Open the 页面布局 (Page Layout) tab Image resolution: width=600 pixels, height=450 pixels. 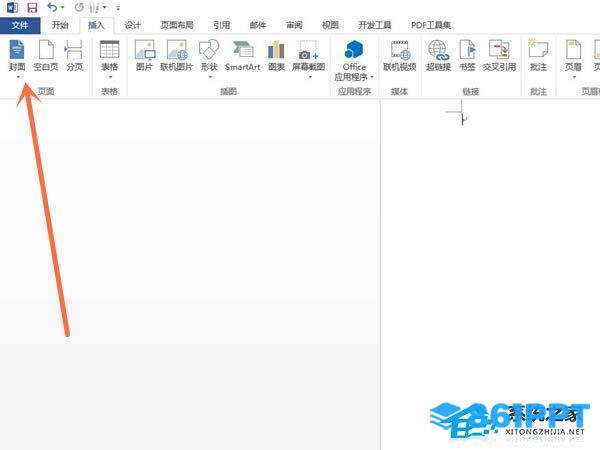tap(177, 25)
